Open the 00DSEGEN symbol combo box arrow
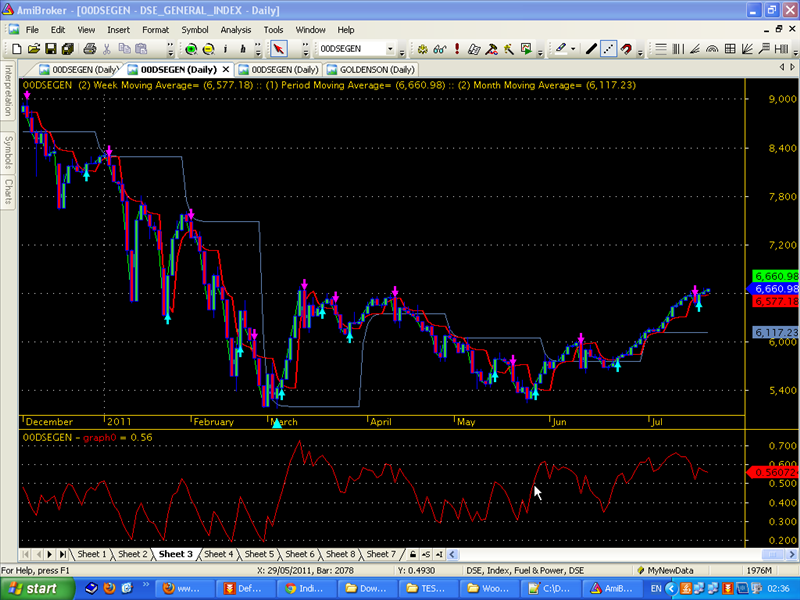Image resolution: width=800 pixels, height=600 pixels. pyautogui.click(x=390, y=49)
